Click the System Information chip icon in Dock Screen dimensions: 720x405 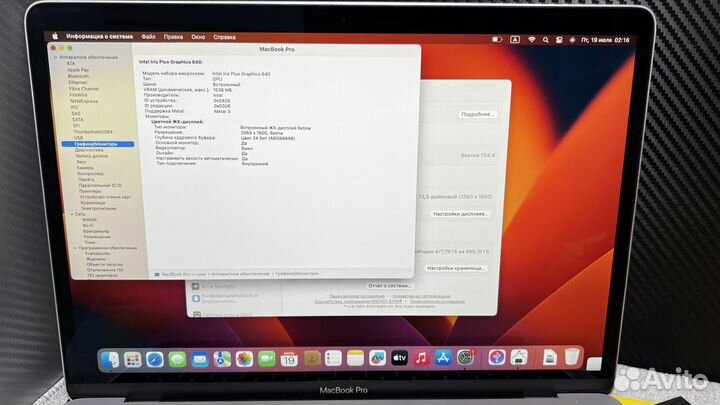tap(519, 357)
